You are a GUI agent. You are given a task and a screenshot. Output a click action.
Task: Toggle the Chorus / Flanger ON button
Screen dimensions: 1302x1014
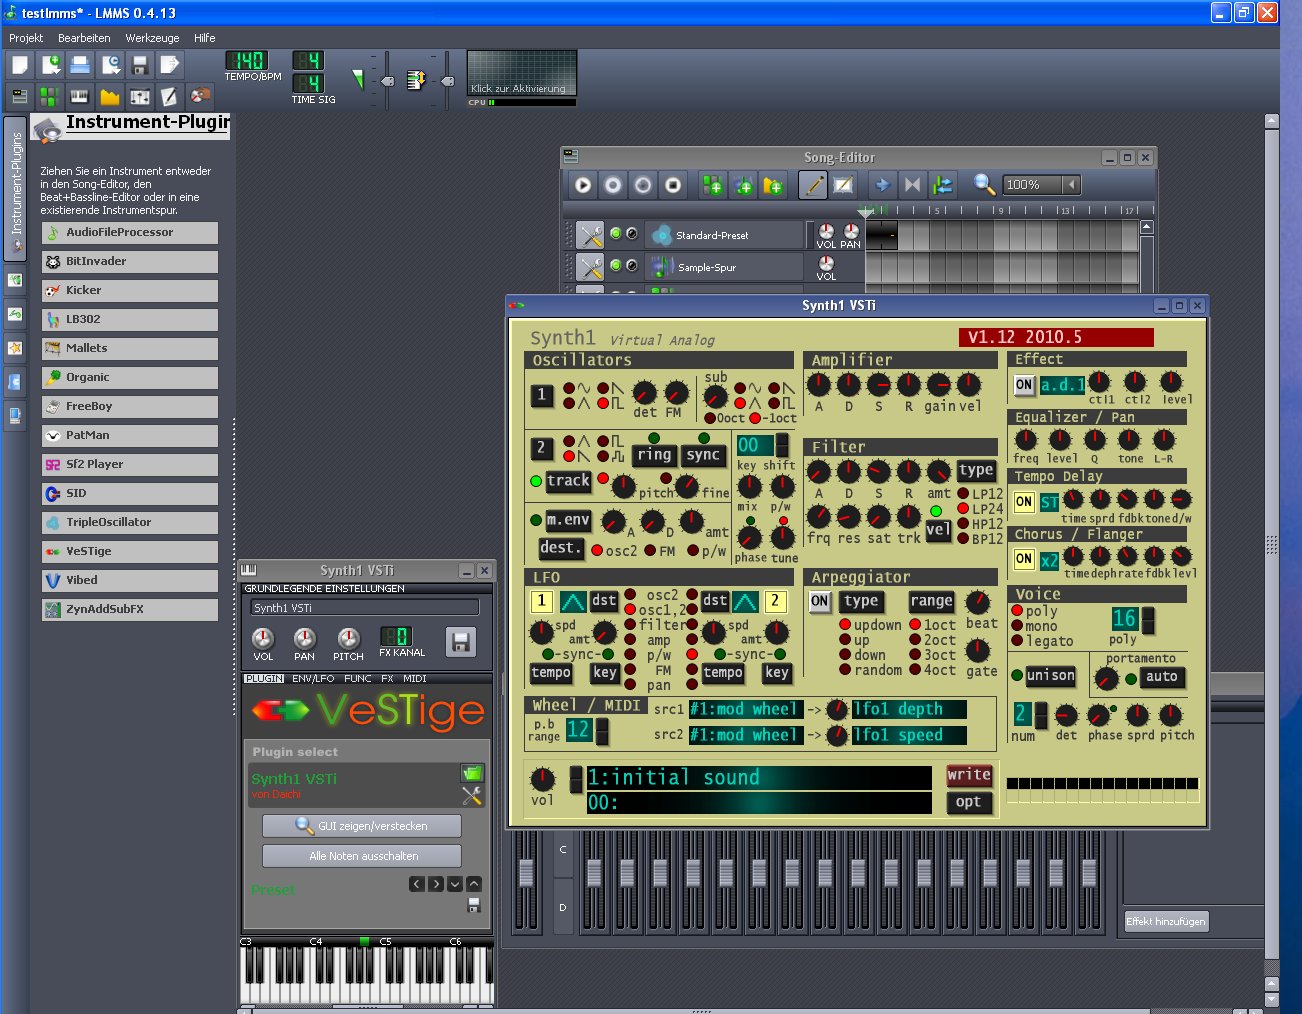[1024, 560]
